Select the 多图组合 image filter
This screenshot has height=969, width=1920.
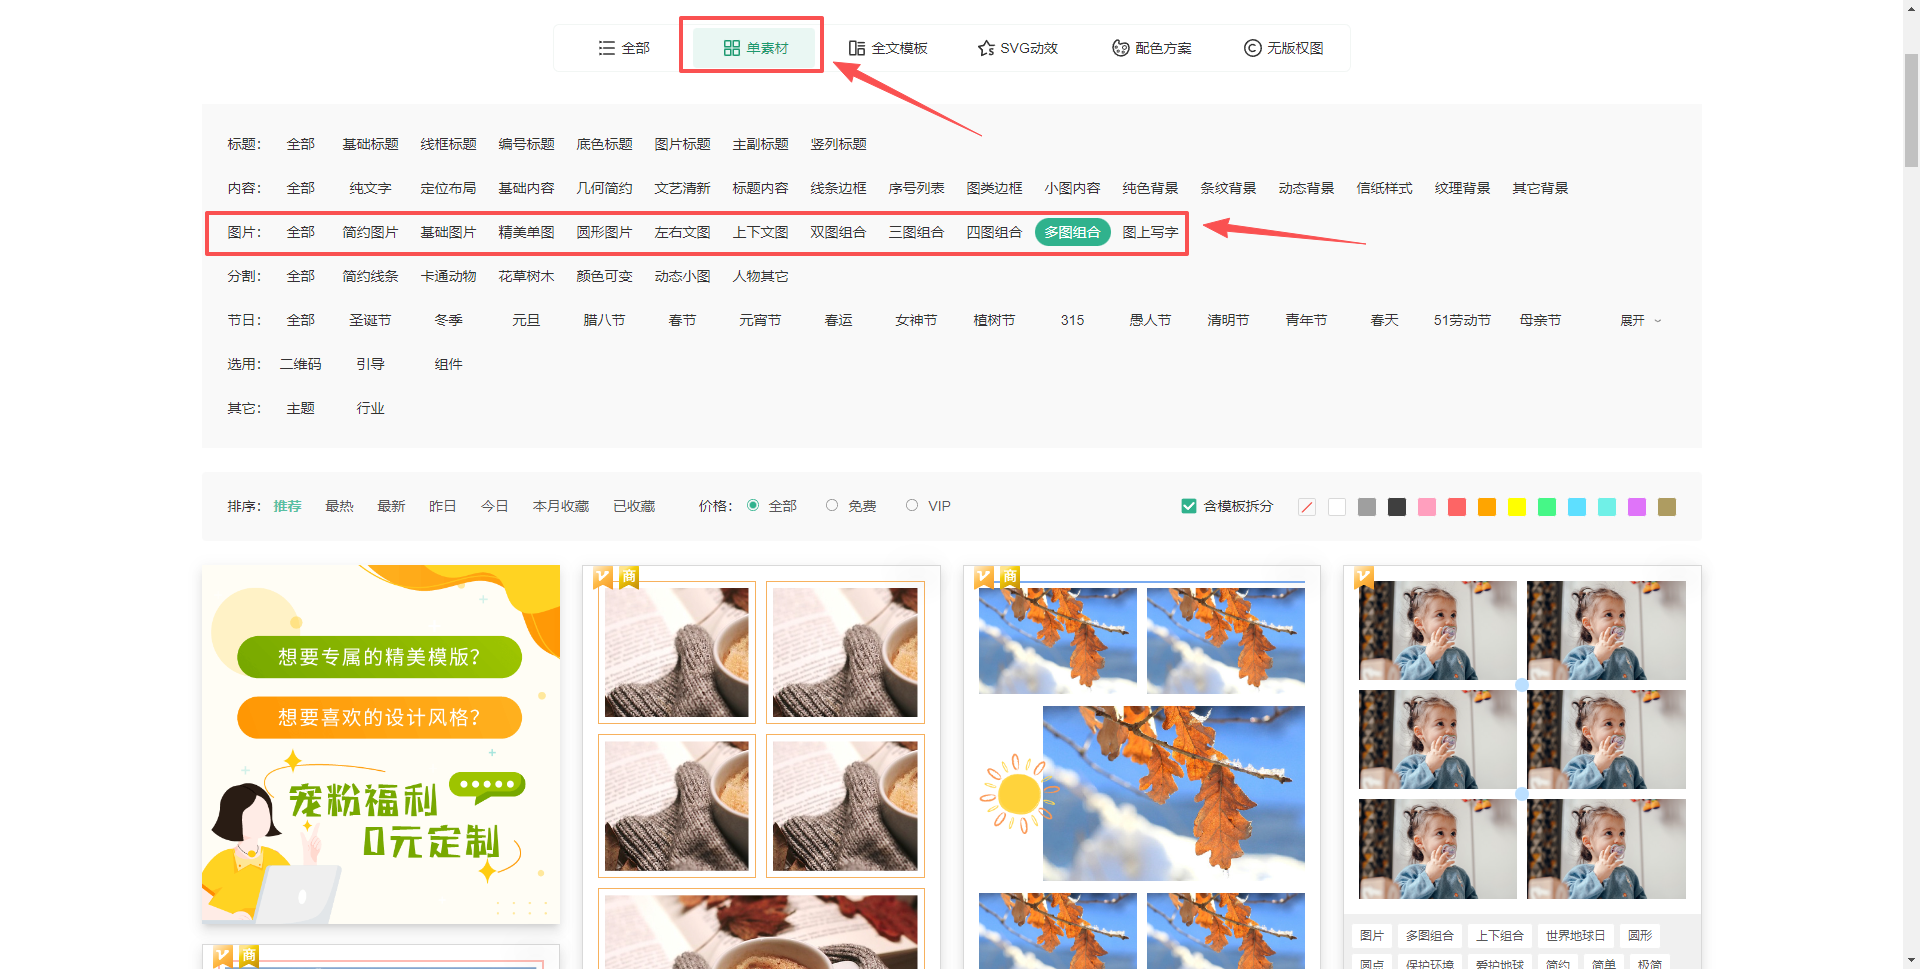[1072, 232]
